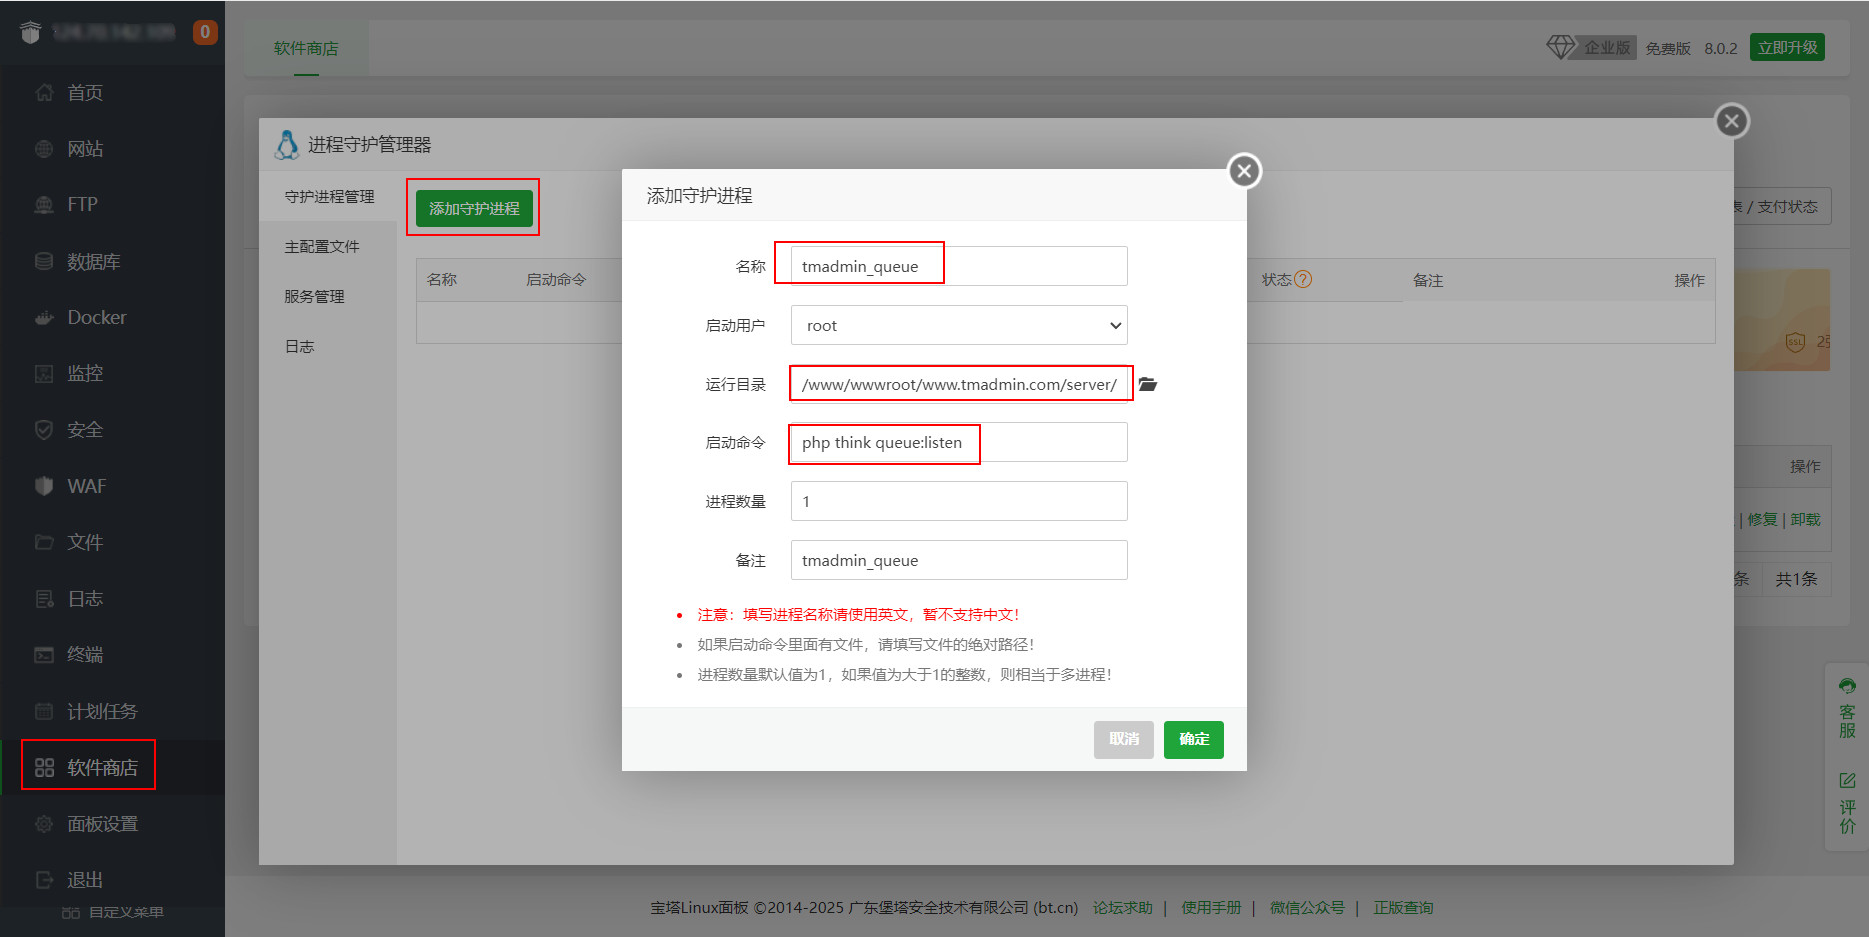1869x937 pixels.
Task: Click the status help question mark icon
Action: [1302, 280]
